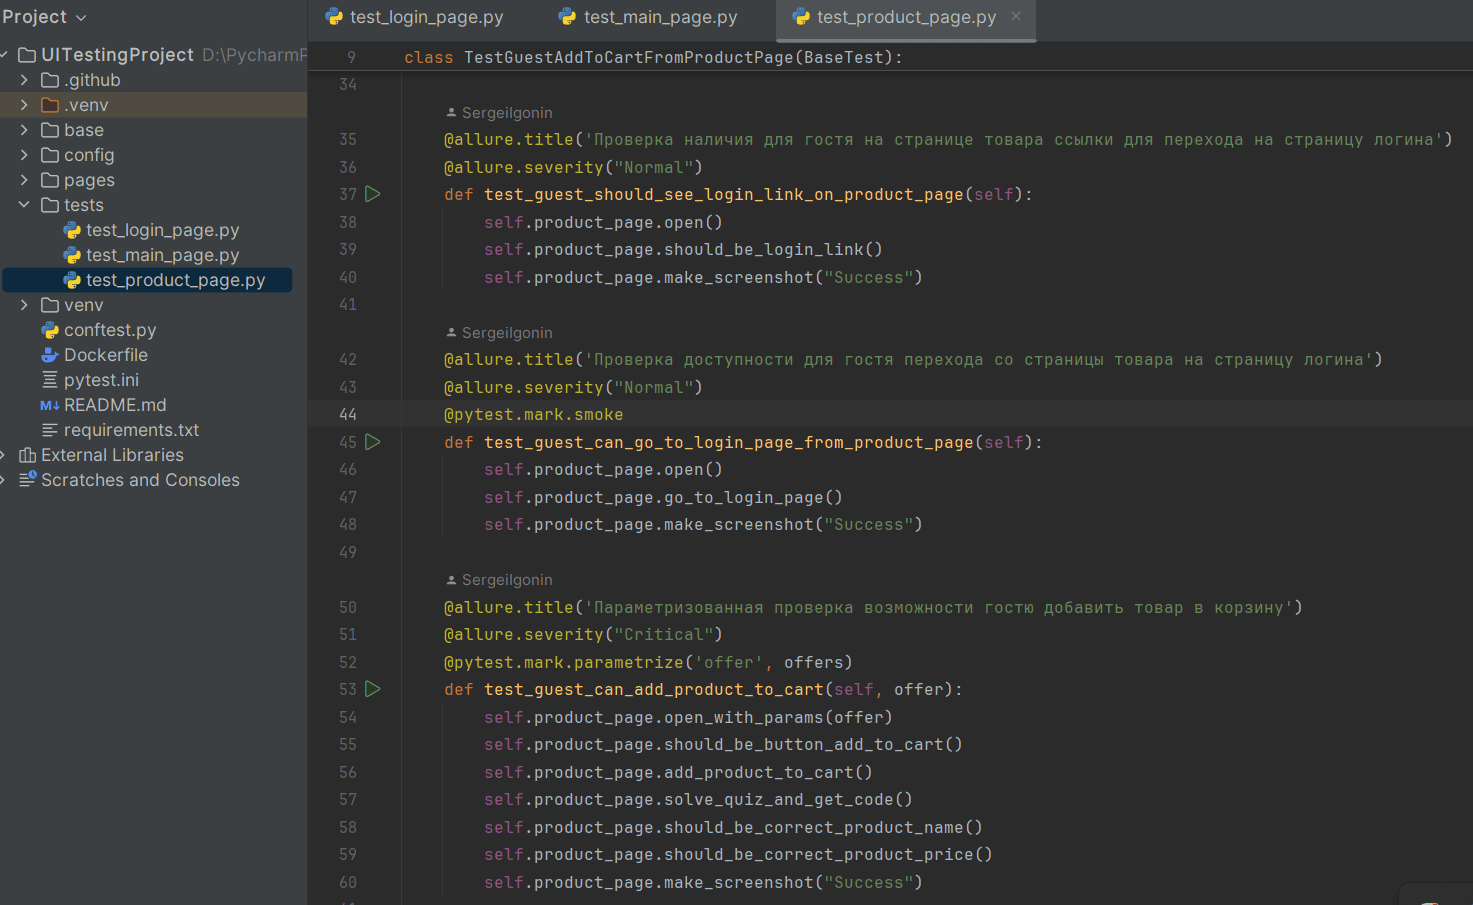Screen dimensions: 1473x905
Task: Run test_guest_should_see_login_link_on_product_page from the gutter icon
Action: tap(373, 194)
